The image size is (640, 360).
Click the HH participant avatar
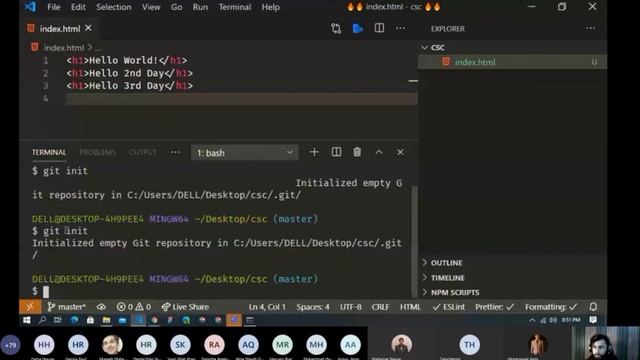[x=44, y=345]
